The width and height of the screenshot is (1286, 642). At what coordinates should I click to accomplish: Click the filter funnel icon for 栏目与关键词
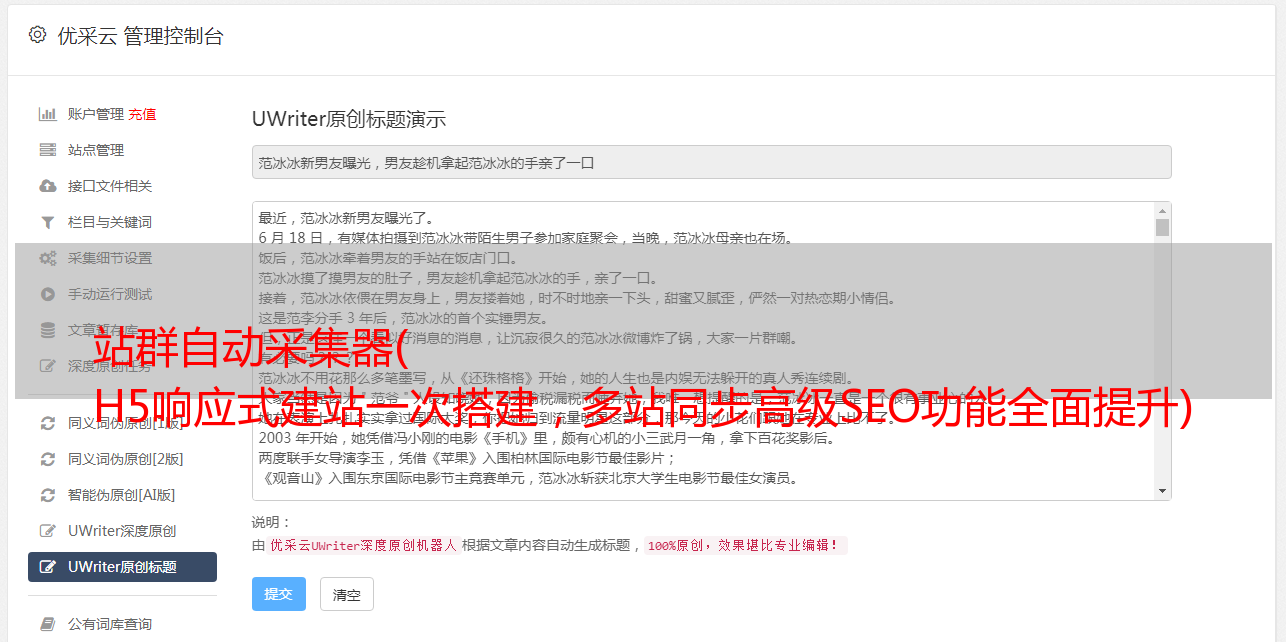[x=47, y=222]
